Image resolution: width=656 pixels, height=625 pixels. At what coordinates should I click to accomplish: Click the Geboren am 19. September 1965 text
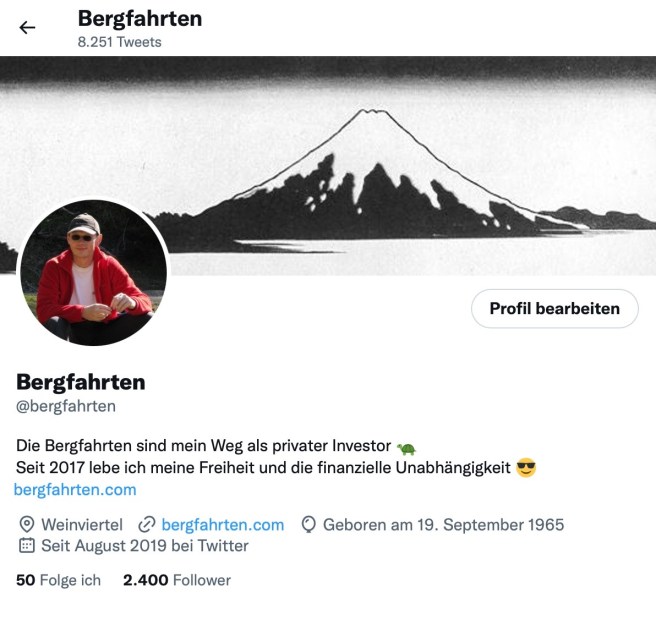[443, 525]
